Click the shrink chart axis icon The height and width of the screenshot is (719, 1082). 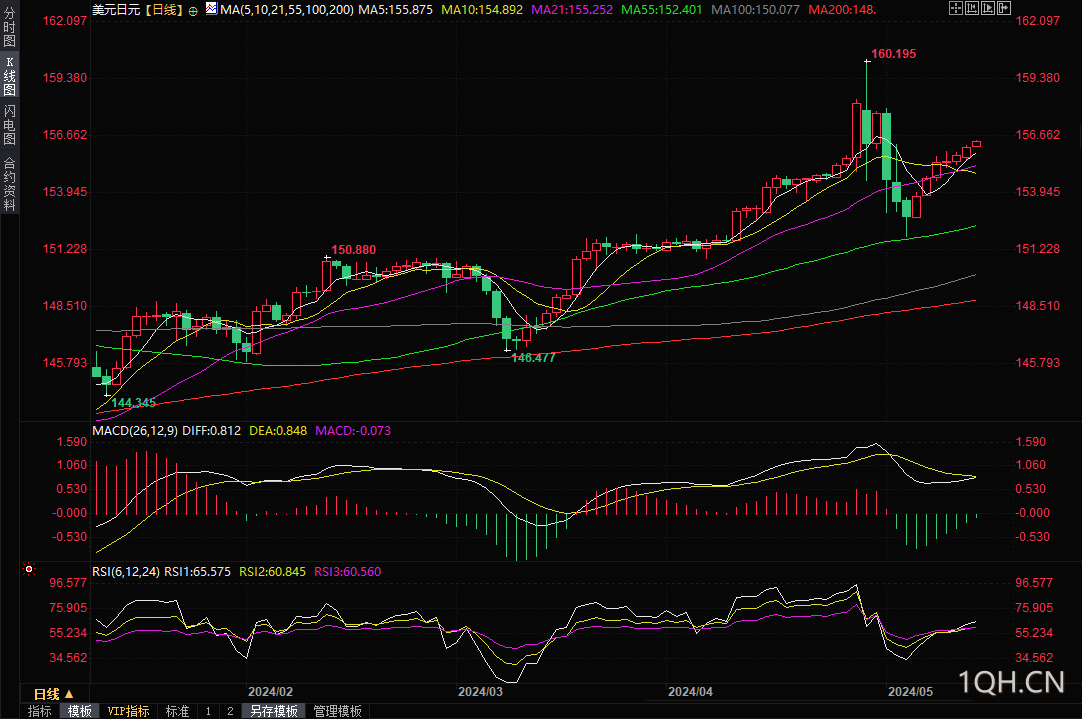(972, 8)
